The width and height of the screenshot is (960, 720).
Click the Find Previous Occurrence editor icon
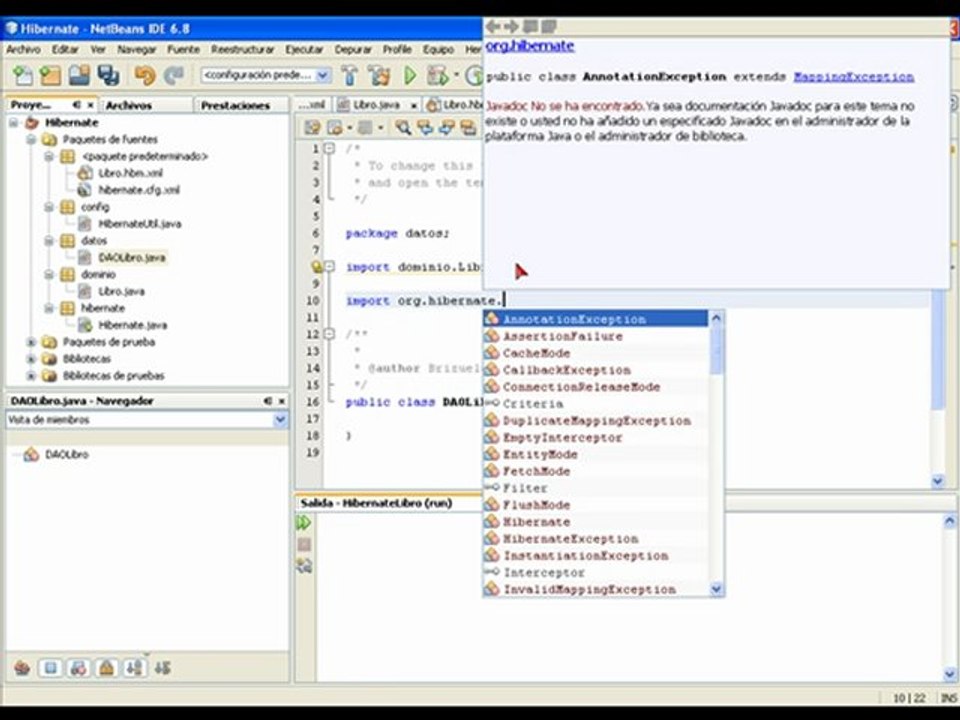tap(425, 127)
